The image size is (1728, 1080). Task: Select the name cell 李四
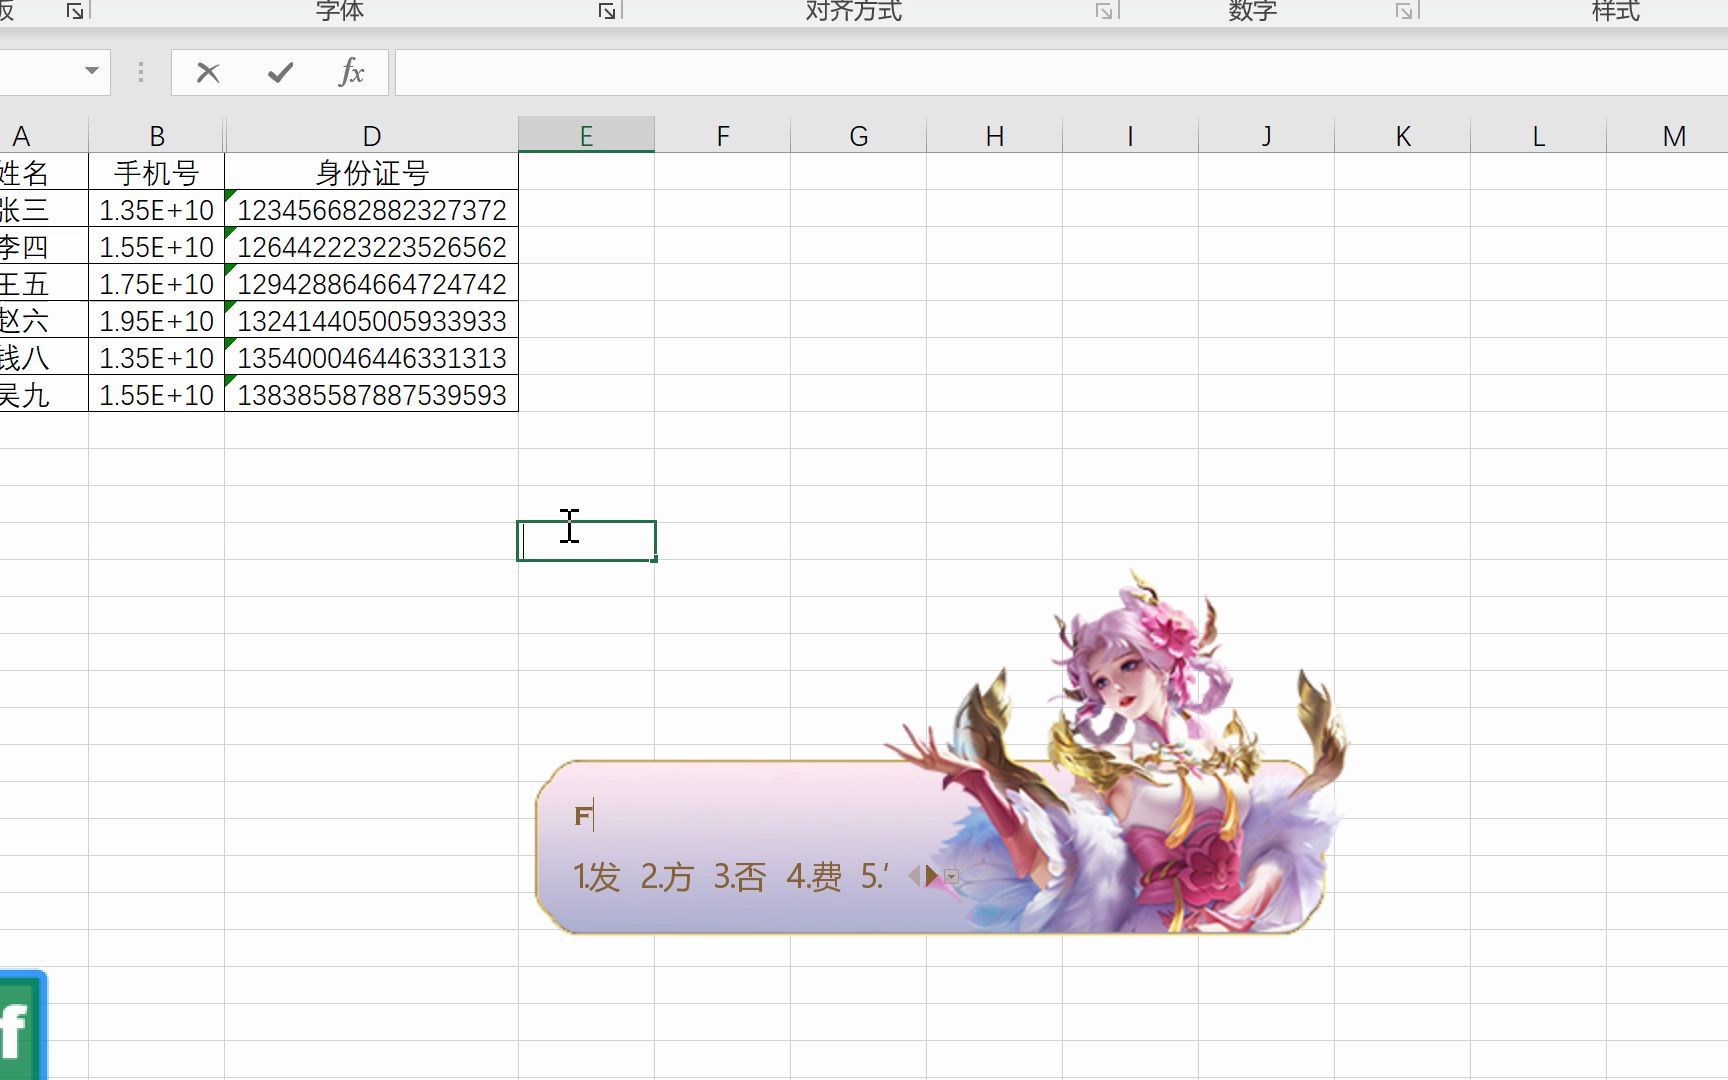(44, 246)
